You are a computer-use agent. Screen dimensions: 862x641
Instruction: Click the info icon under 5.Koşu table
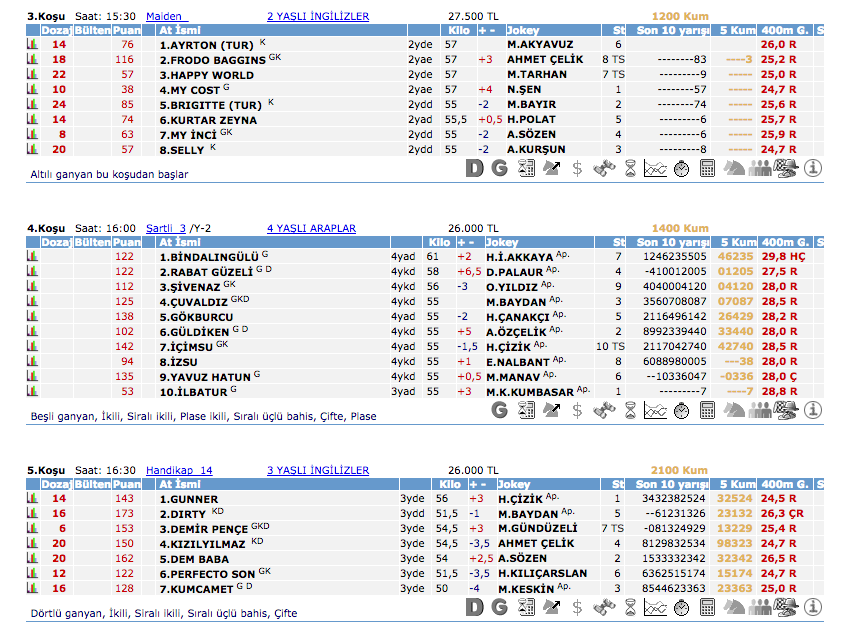(812, 607)
